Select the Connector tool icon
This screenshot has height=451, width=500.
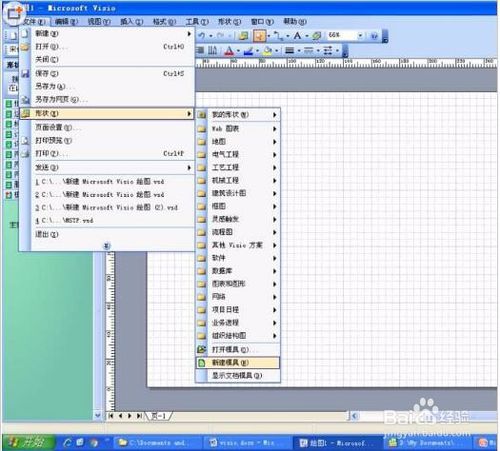[x=278, y=35]
